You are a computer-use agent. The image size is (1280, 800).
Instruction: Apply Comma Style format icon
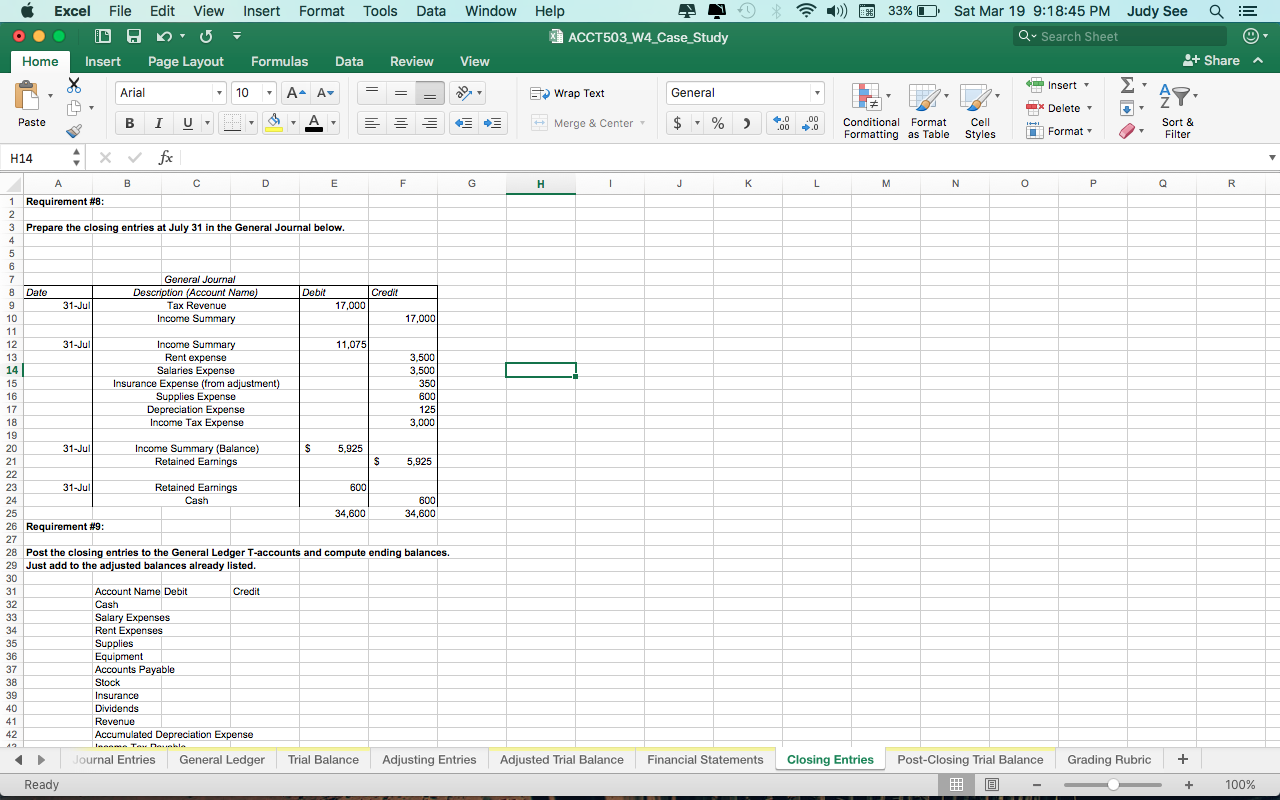coord(746,123)
